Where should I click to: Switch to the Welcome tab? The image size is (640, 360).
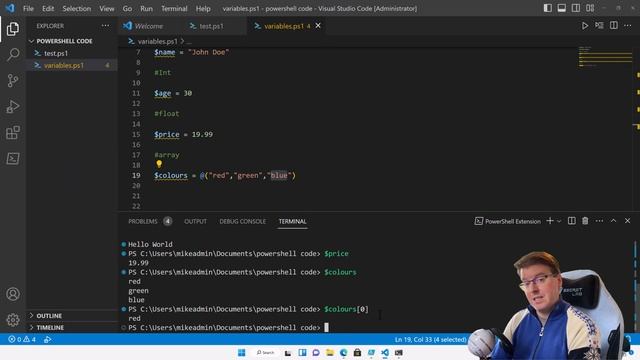click(x=149, y=26)
